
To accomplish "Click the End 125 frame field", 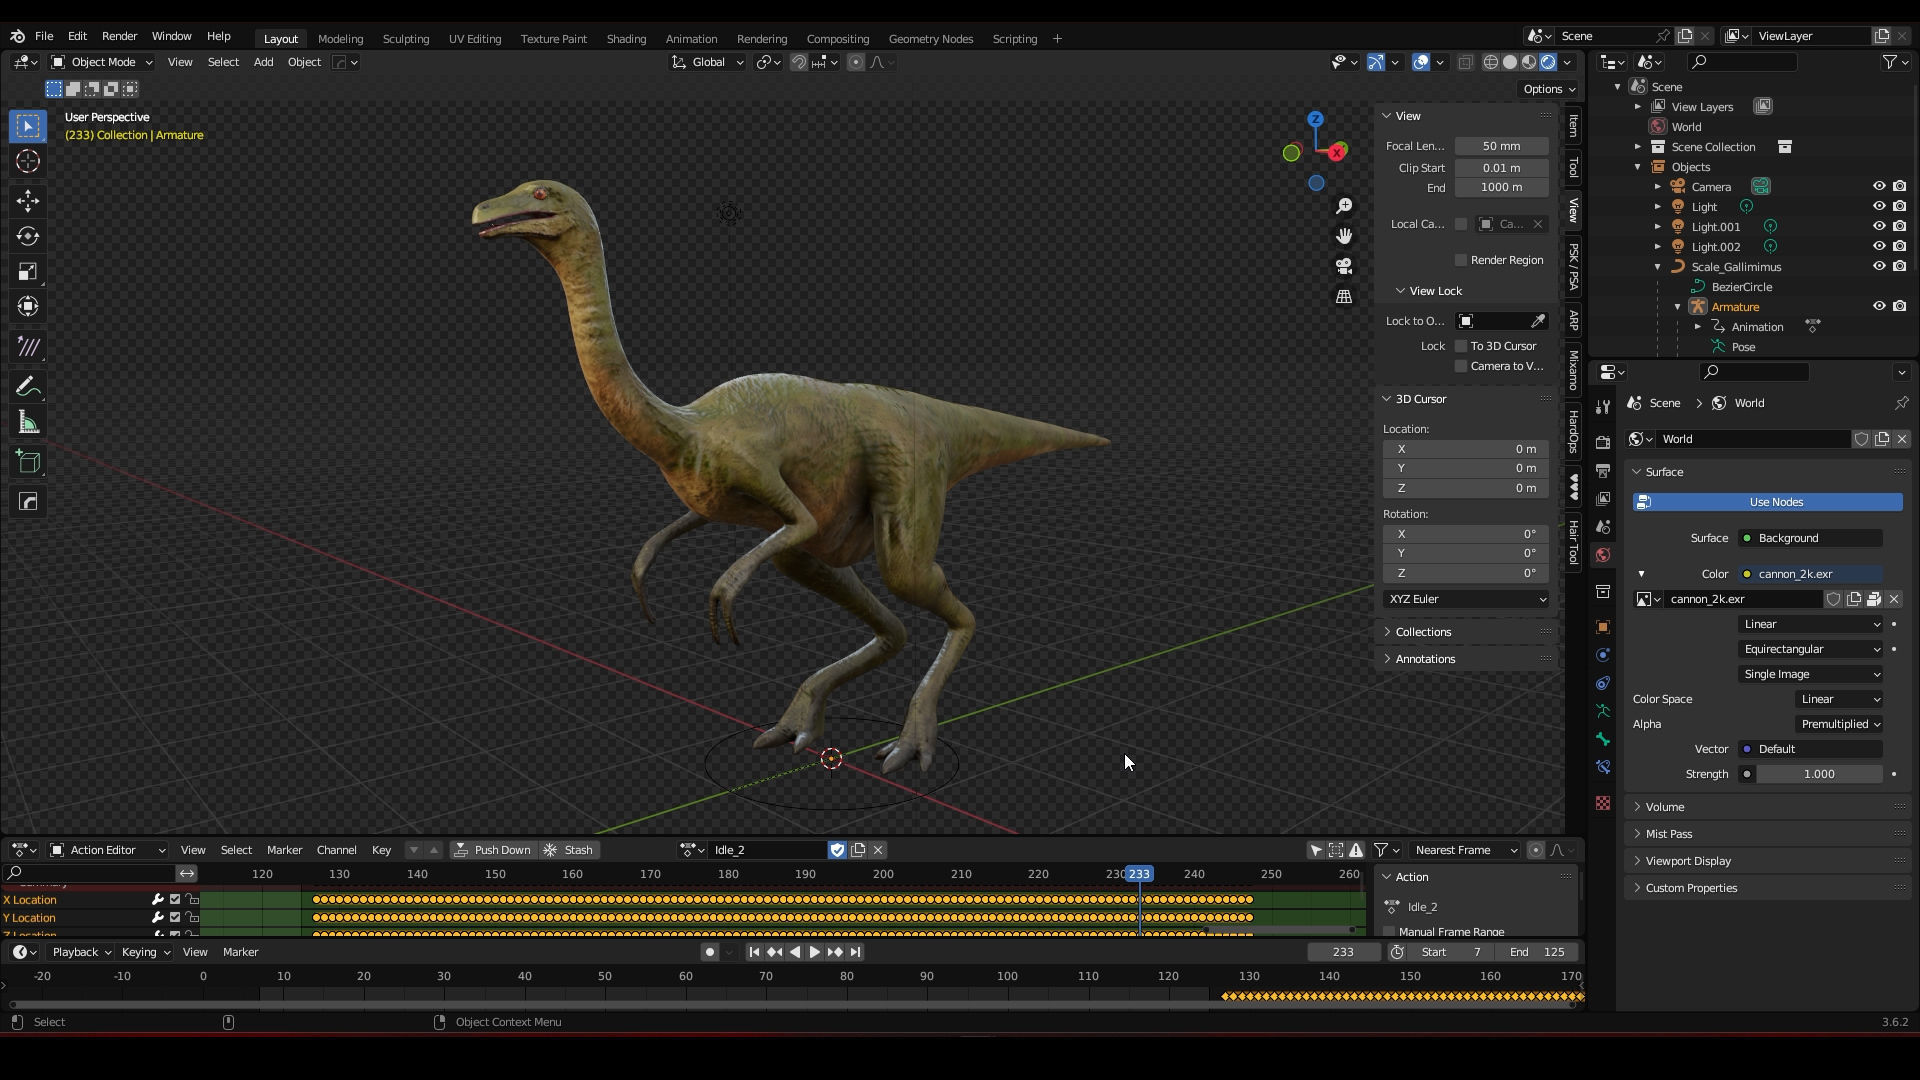I will 1538,952.
